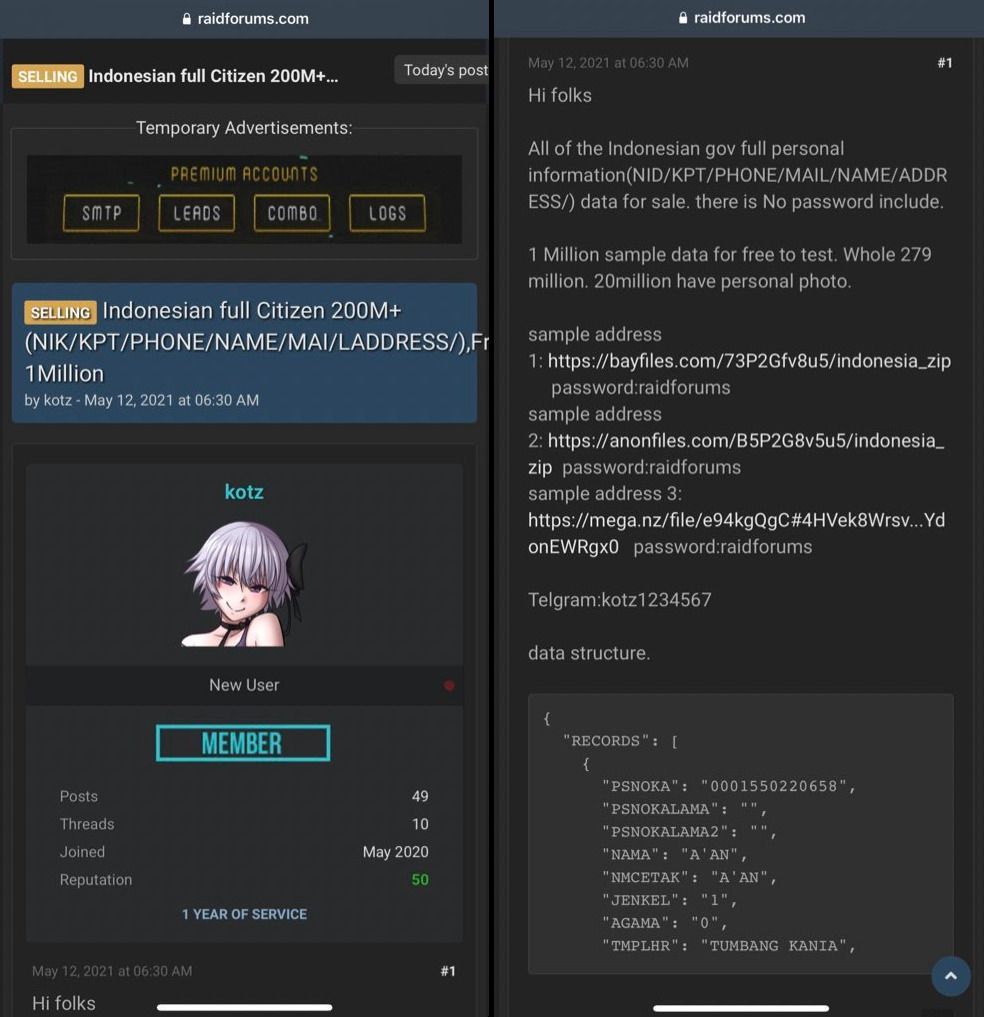Tap the #1 post number in right pane
This screenshot has width=984, height=1017.
point(945,63)
